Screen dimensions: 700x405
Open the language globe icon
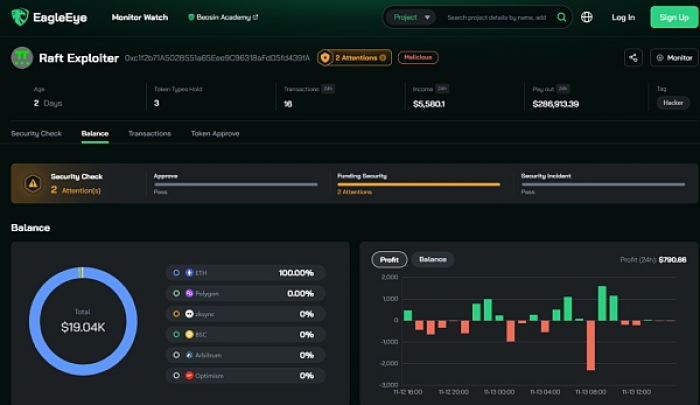(587, 17)
